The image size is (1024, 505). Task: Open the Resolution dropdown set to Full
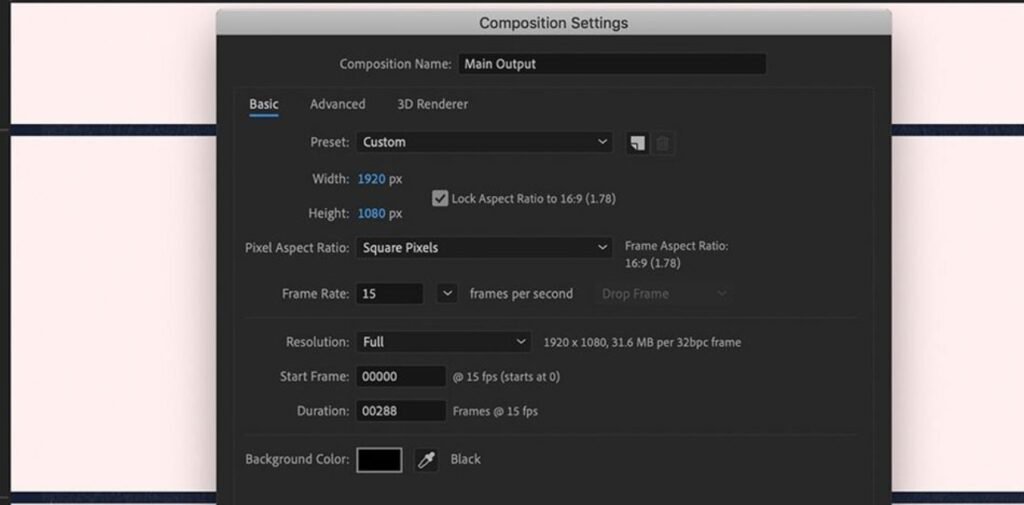(444, 342)
